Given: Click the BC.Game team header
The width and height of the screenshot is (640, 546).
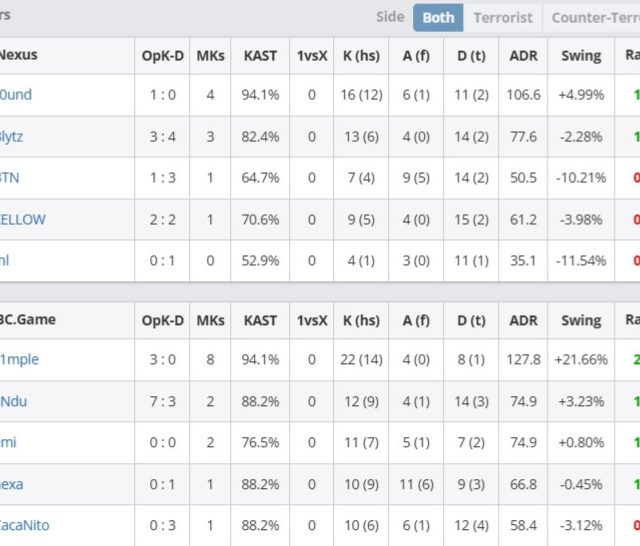Looking at the screenshot, I should click(x=28, y=320).
